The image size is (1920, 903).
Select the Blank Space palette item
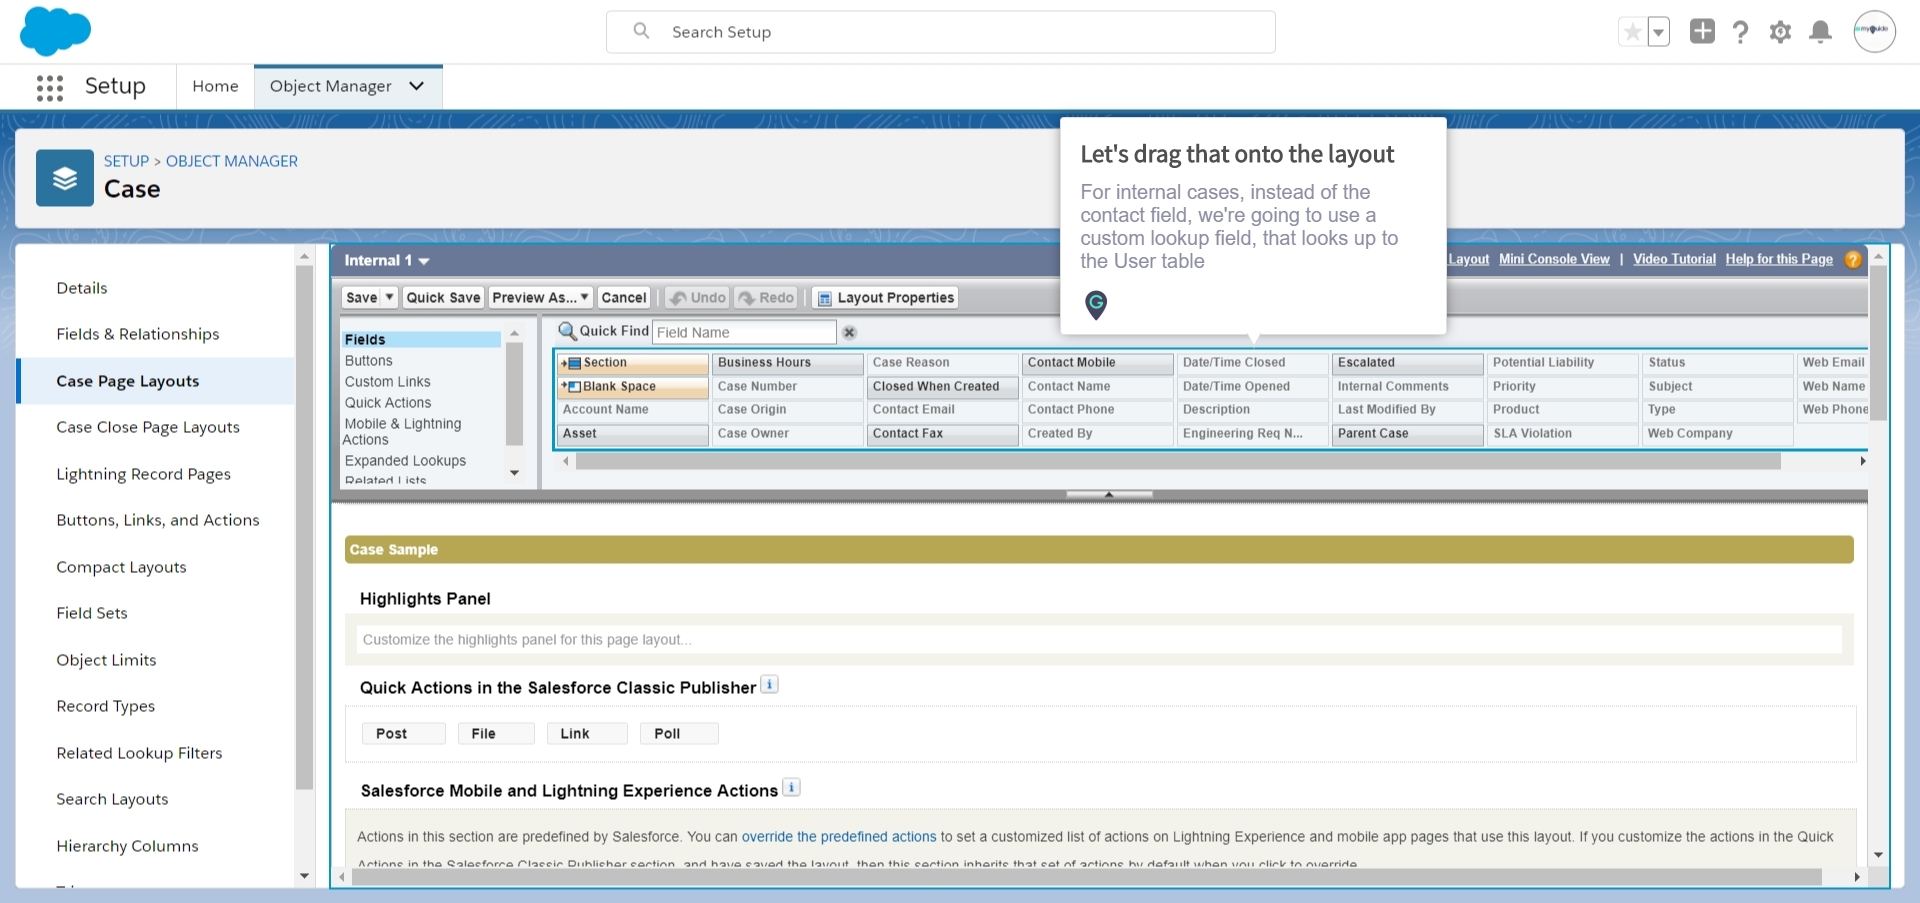point(632,387)
